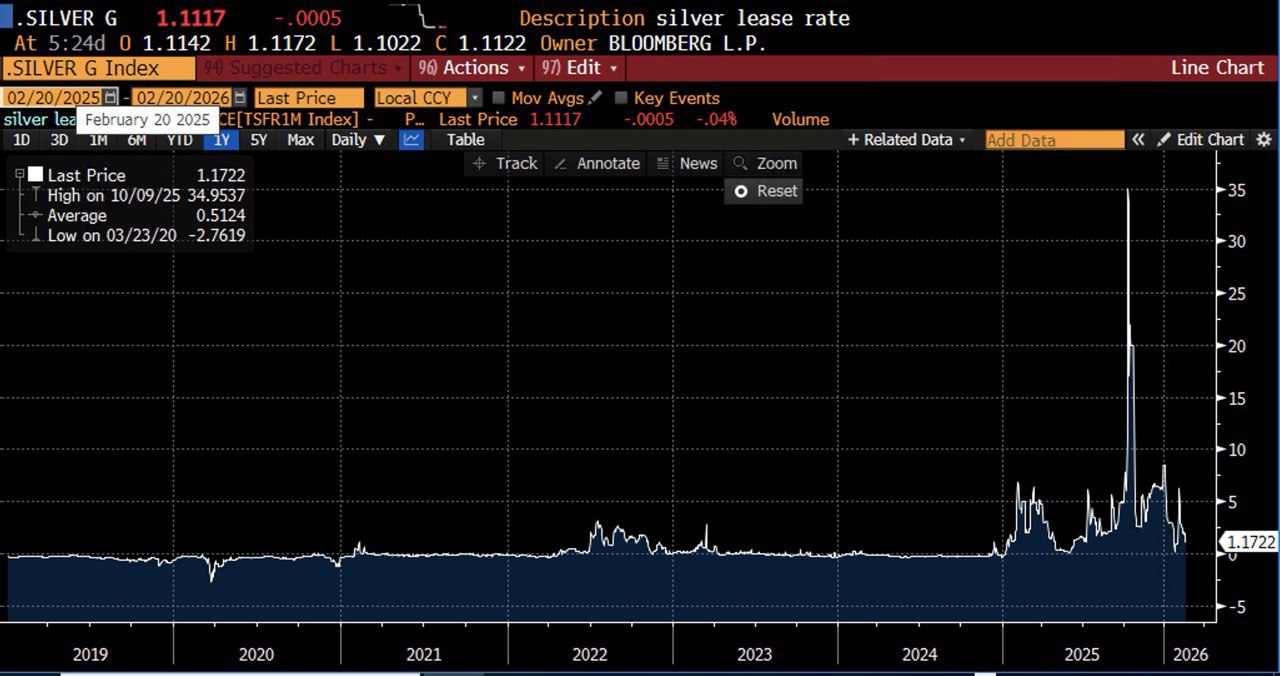Collapse the legend box toggle
This screenshot has width=1280, height=676.
(x=19, y=174)
